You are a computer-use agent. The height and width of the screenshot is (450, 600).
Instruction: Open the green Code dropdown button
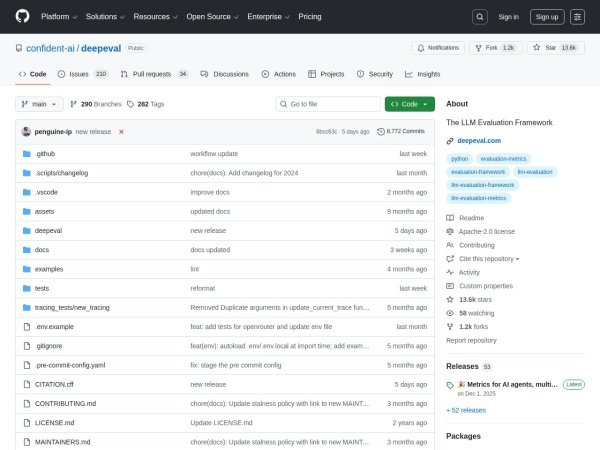click(x=409, y=104)
